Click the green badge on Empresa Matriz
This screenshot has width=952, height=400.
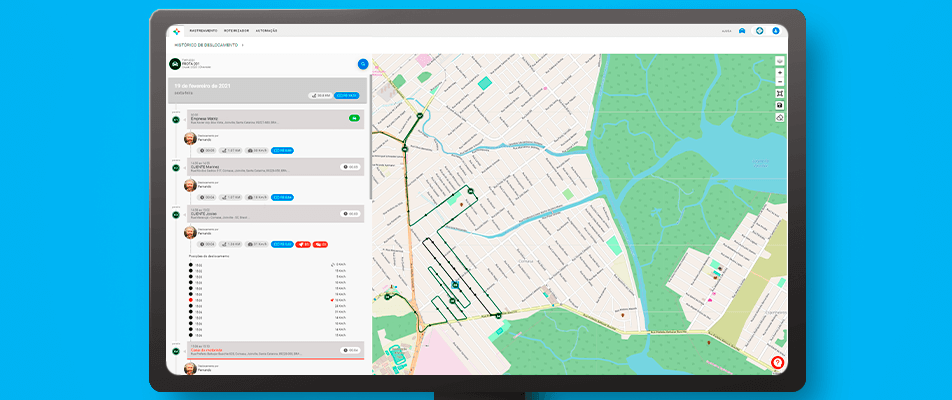354,118
